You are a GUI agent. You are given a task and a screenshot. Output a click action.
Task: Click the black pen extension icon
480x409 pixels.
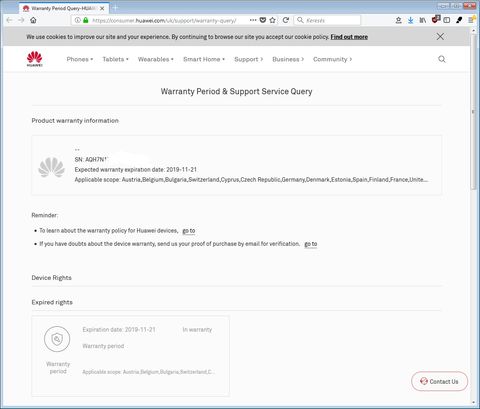tap(459, 20)
